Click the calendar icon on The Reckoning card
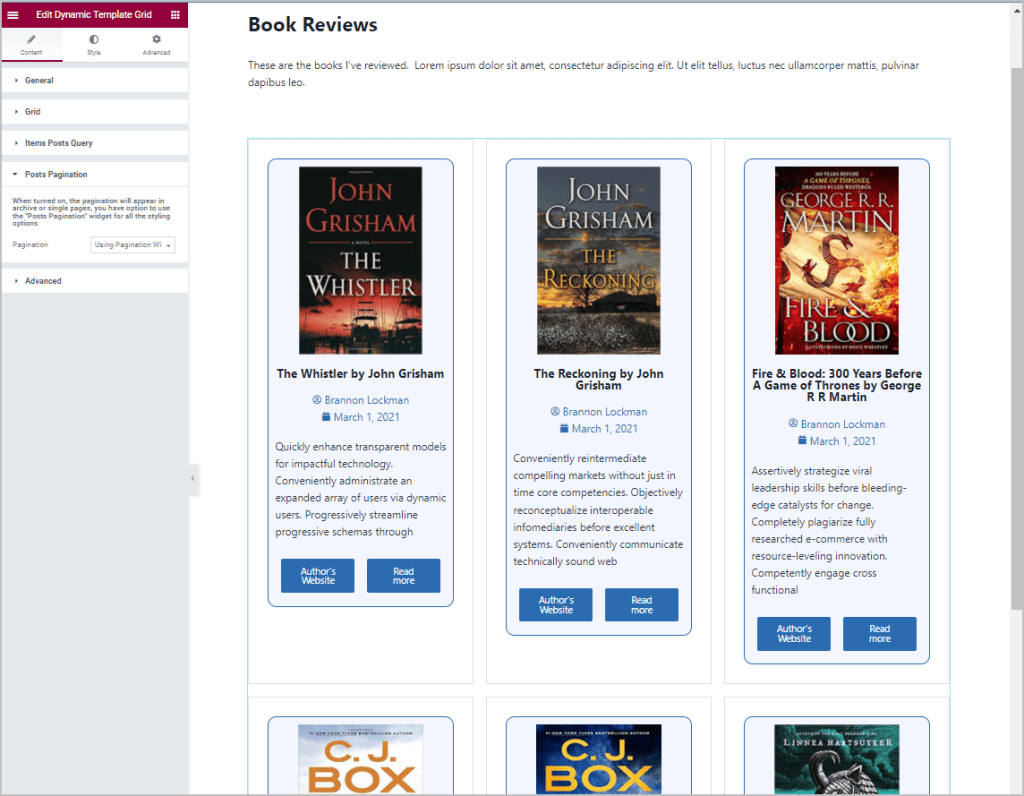1024x796 pixels. tap(564, 428)
